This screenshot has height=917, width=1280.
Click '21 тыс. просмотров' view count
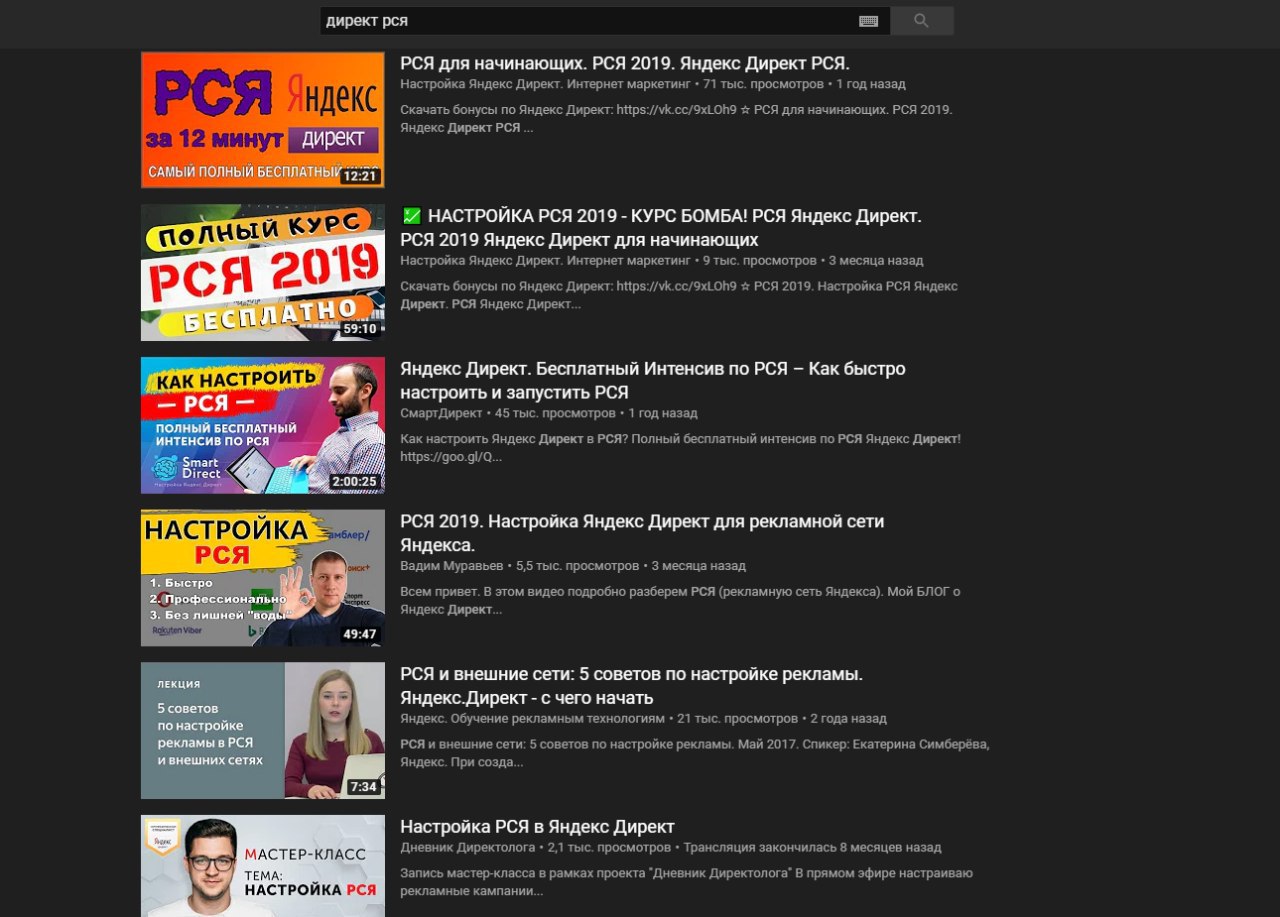737,718
